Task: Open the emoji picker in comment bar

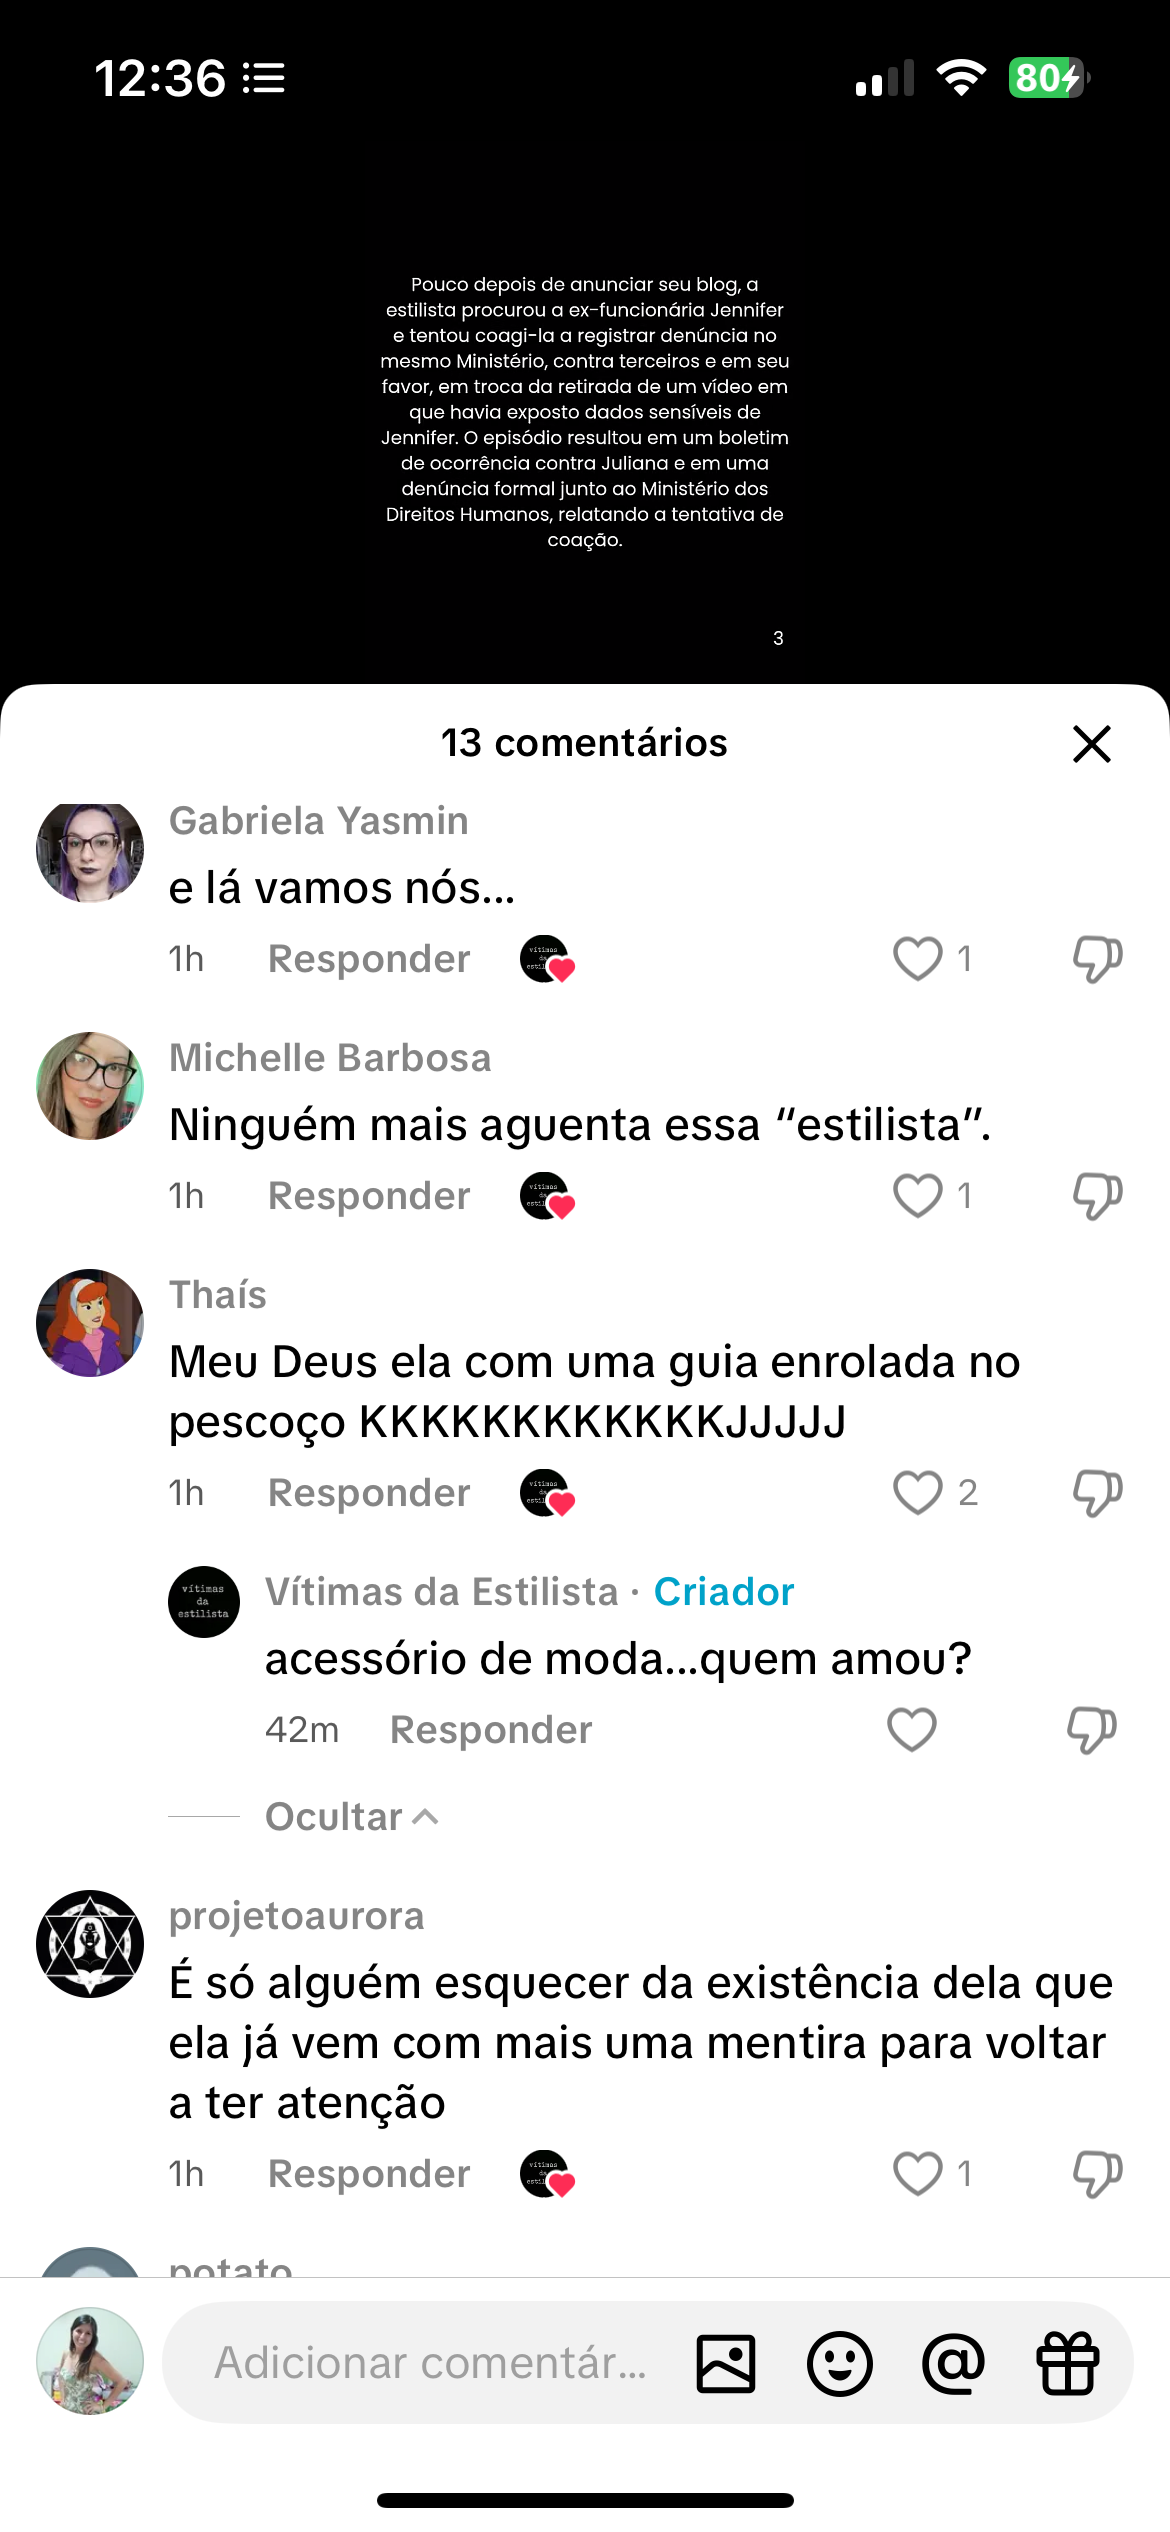Action: pos(839,2363)
